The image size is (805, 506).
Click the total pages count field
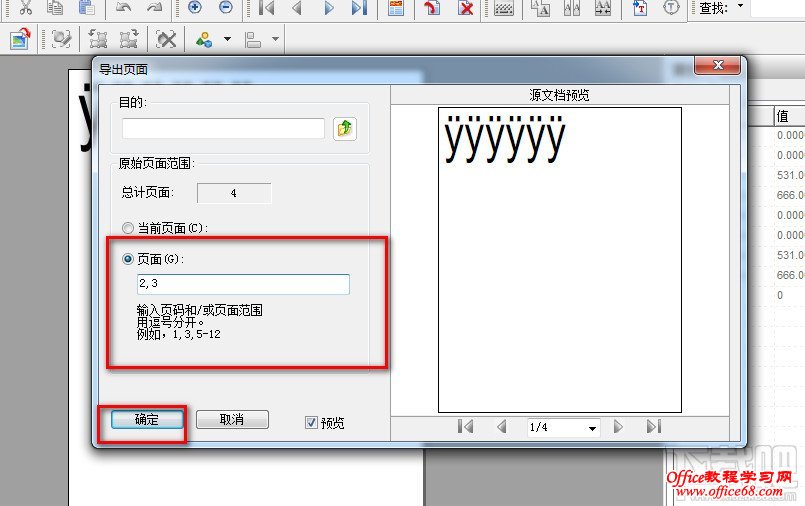coord(234,193)
